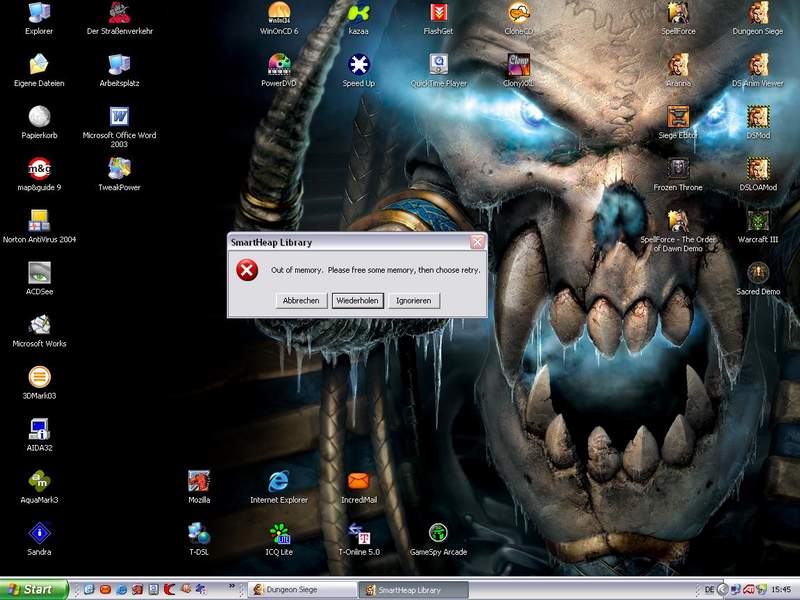Activate the SmartHeap Library taskbar button
This screenshot has height=600, width=800.
[x=412, y=590]
